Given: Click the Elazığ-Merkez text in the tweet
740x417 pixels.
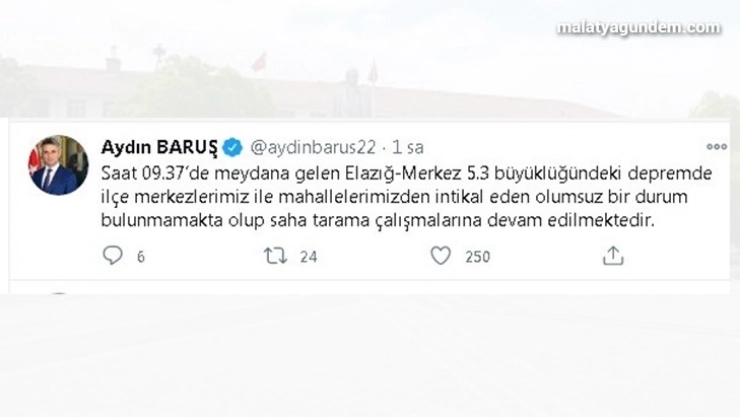Looking at the screenshot, I should (404, 174).
